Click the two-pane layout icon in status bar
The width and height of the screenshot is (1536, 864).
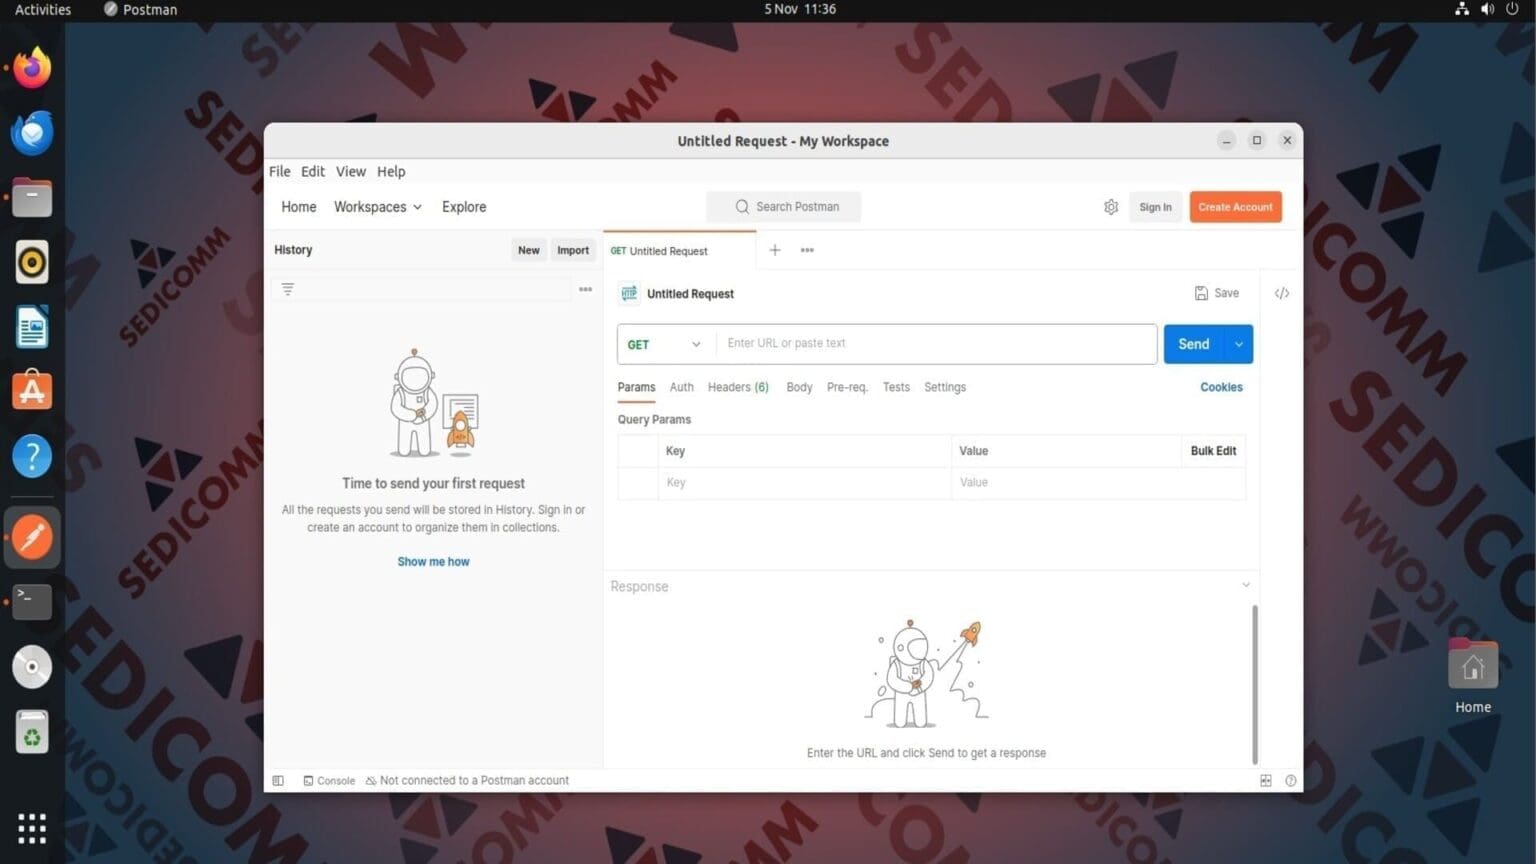1266,781
